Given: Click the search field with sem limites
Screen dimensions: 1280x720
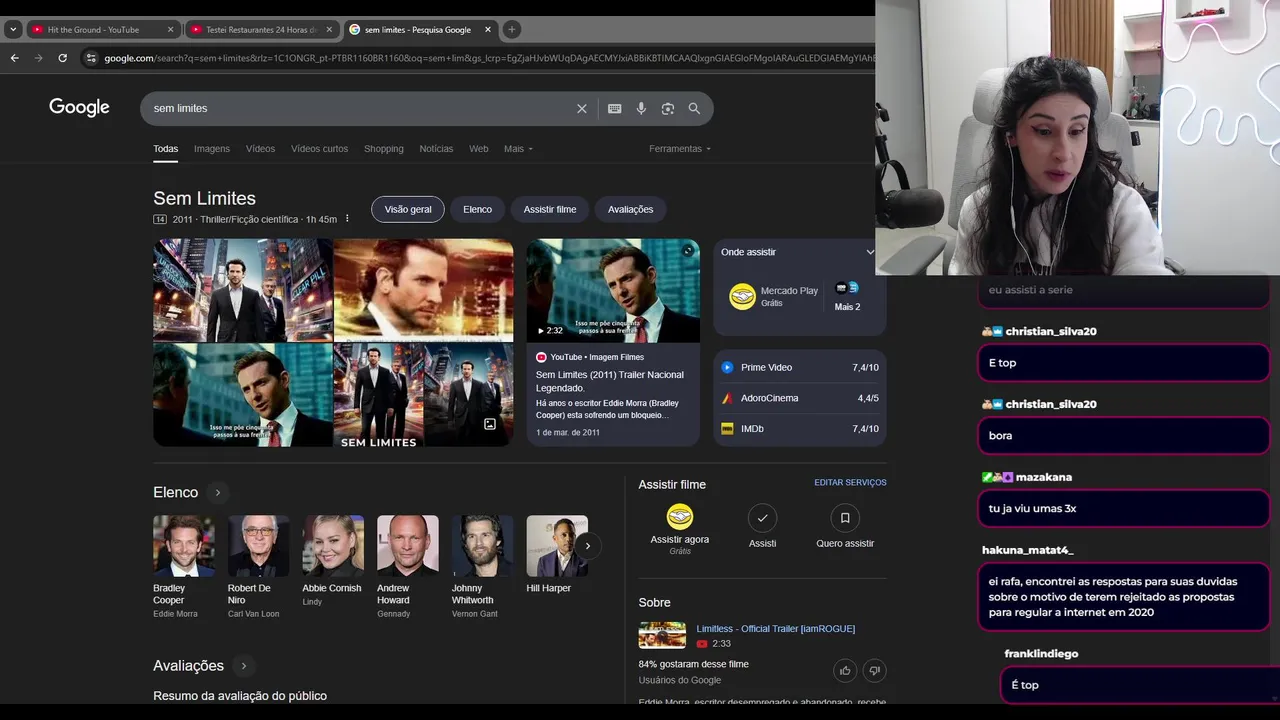Looking at the screenshot, I should [360, 108].
